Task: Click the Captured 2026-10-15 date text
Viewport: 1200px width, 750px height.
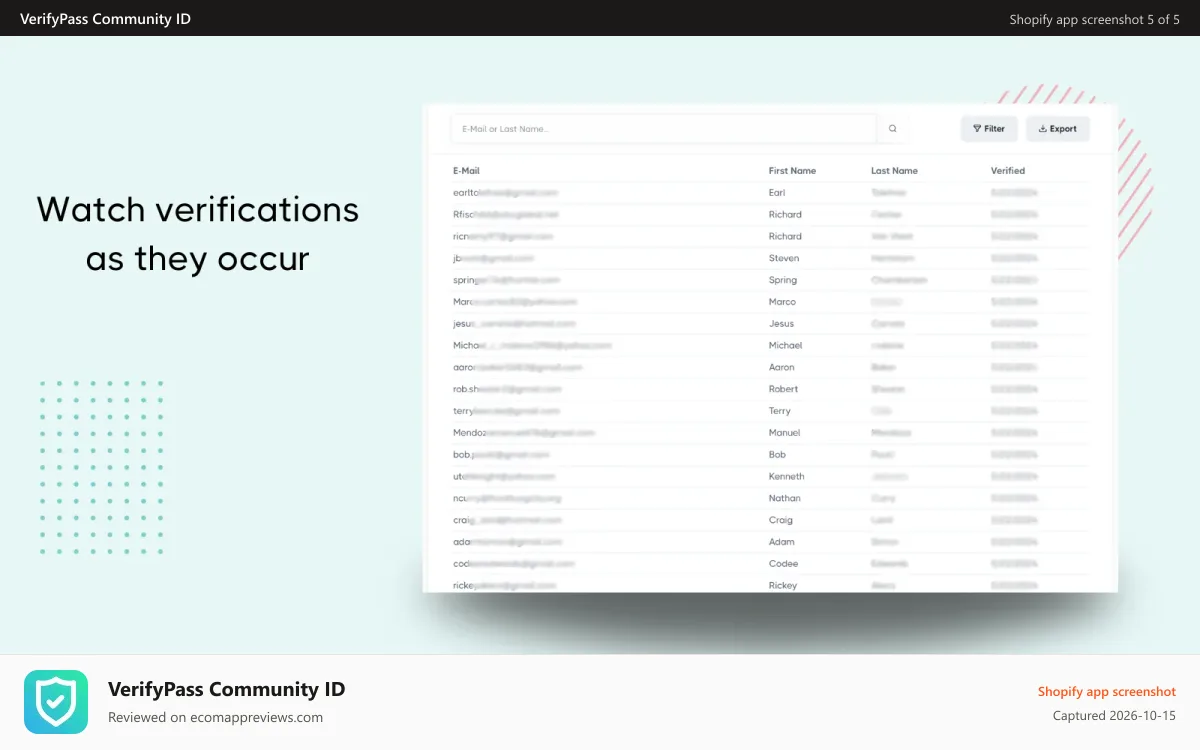Action: pyautogui.click(x=1114, y=716)
